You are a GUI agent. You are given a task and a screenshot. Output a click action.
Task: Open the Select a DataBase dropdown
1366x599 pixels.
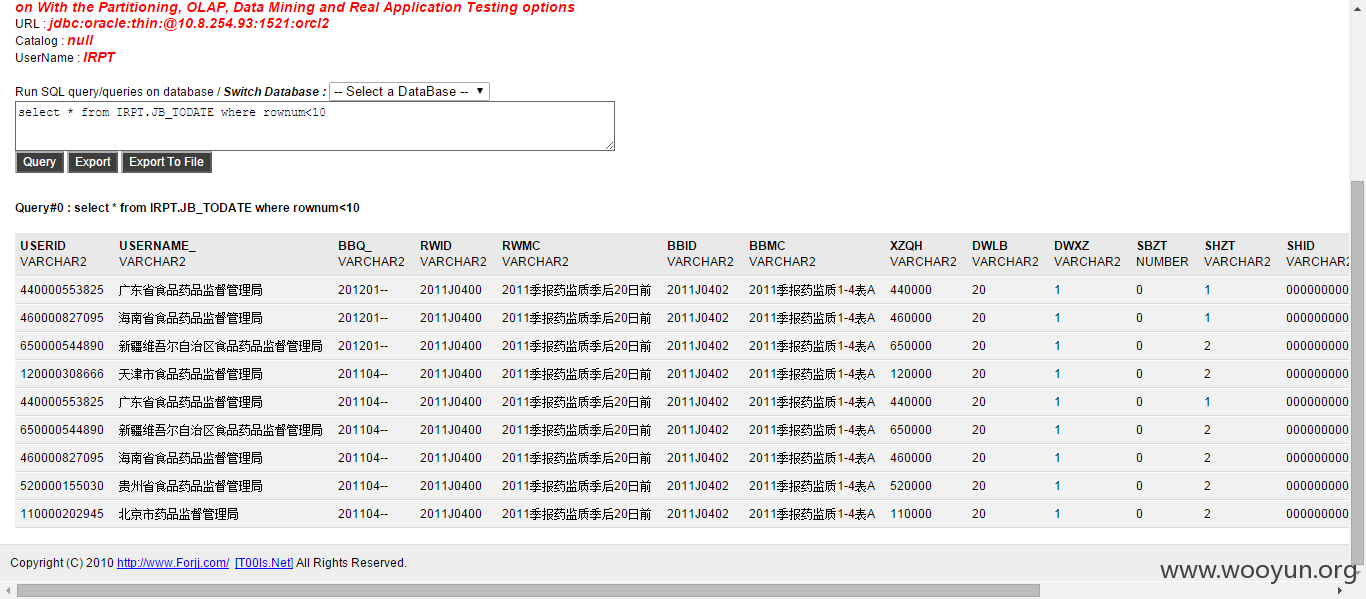409,91
